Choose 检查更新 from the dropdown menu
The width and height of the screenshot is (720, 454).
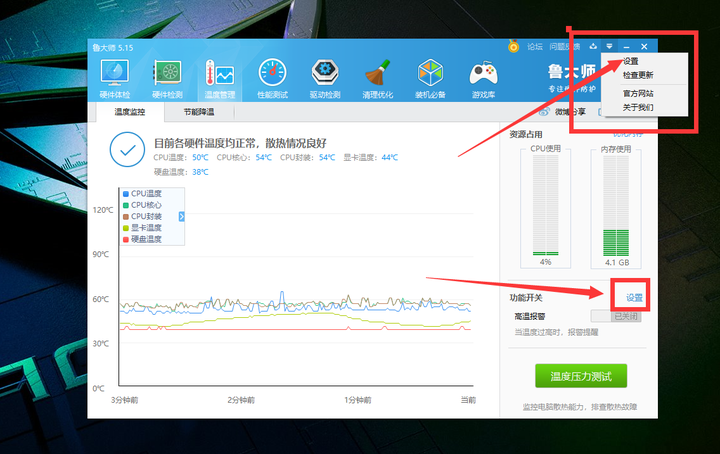click(638, 75)
